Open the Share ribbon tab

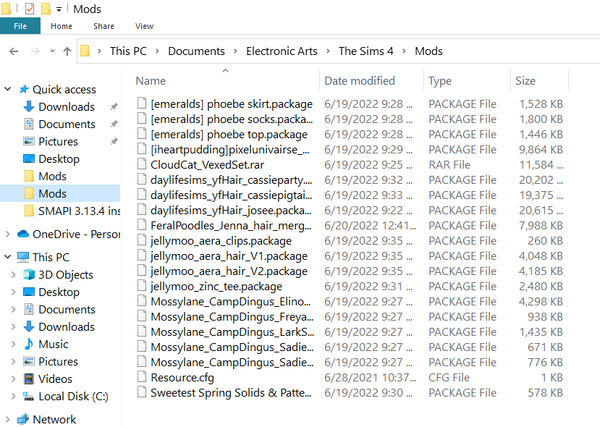[104, 26]
